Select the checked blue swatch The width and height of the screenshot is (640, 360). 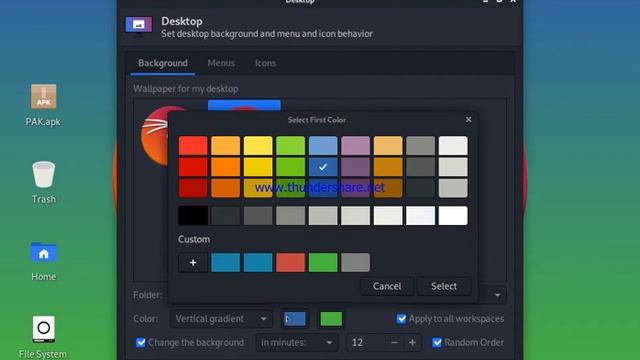click(x=323, y=167)
